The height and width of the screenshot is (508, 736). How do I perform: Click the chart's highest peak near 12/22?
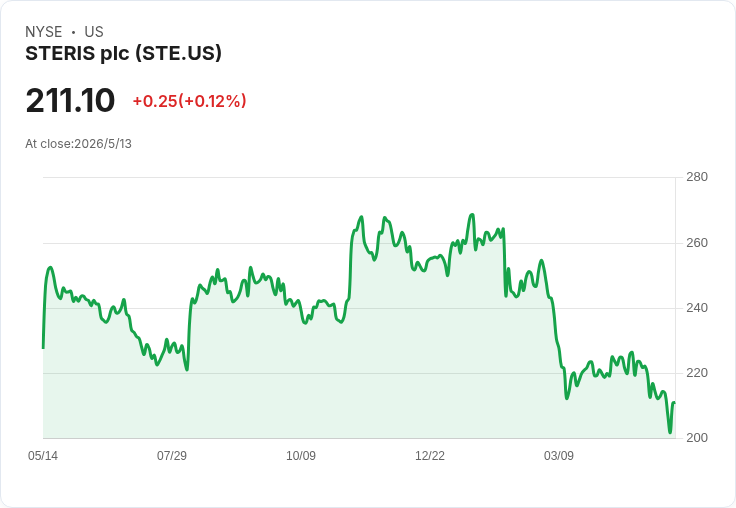pos(472,215)
